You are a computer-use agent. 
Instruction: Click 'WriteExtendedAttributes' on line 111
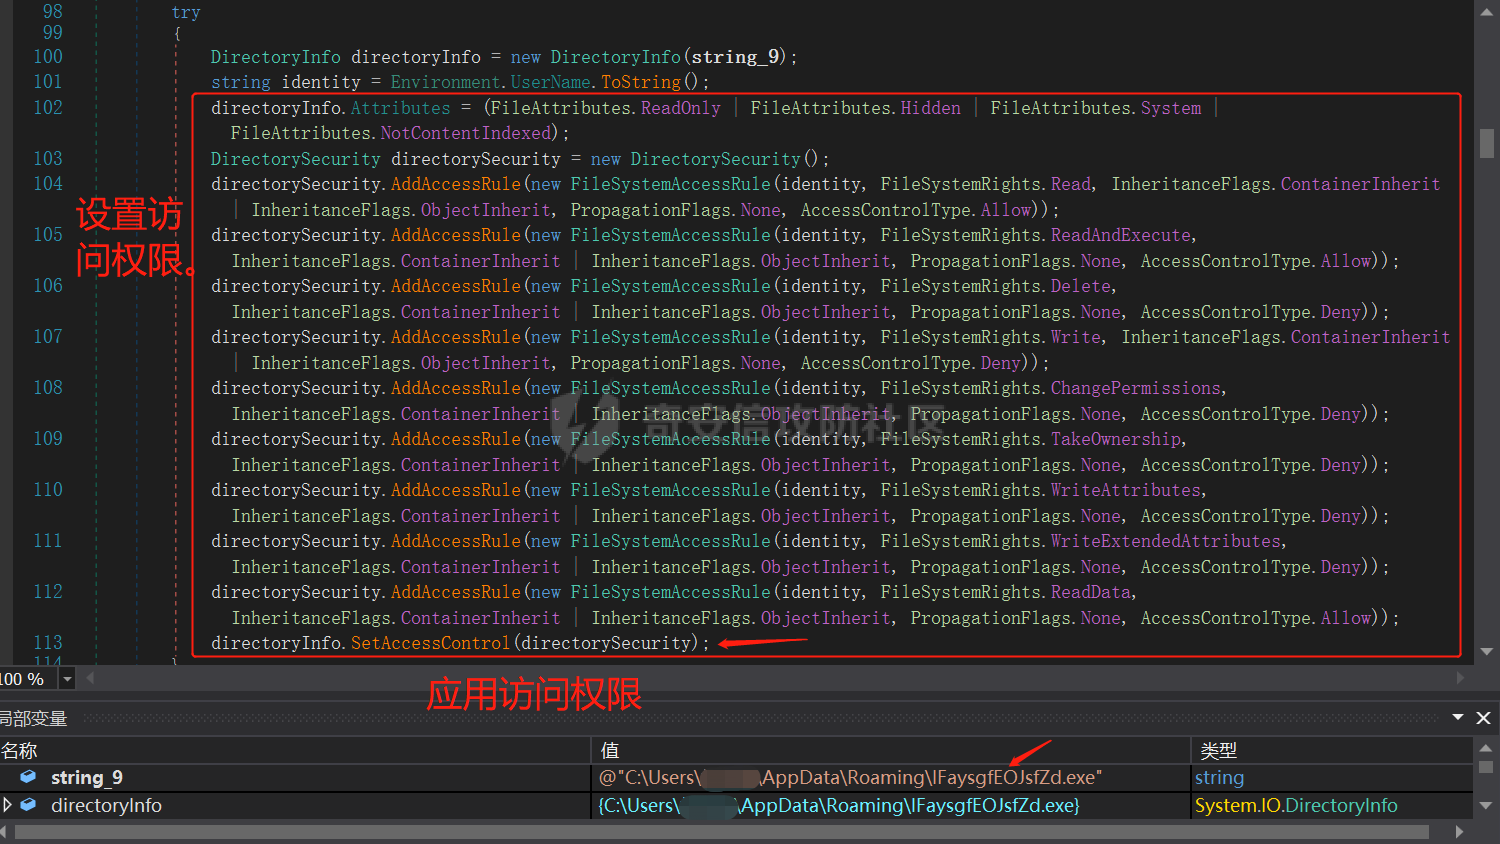pos(1166,541)
